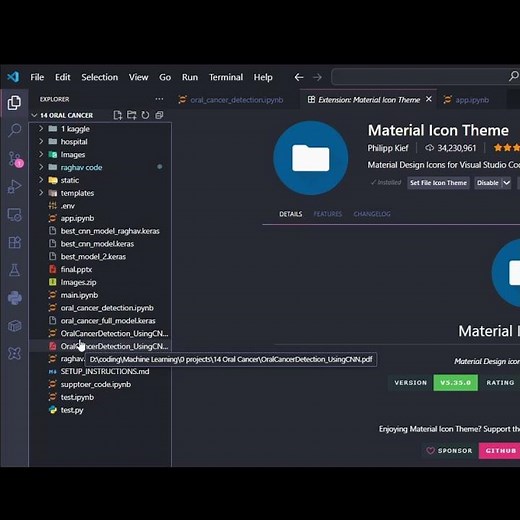
Task: Click the extension star rating
Action: [507, 148]
